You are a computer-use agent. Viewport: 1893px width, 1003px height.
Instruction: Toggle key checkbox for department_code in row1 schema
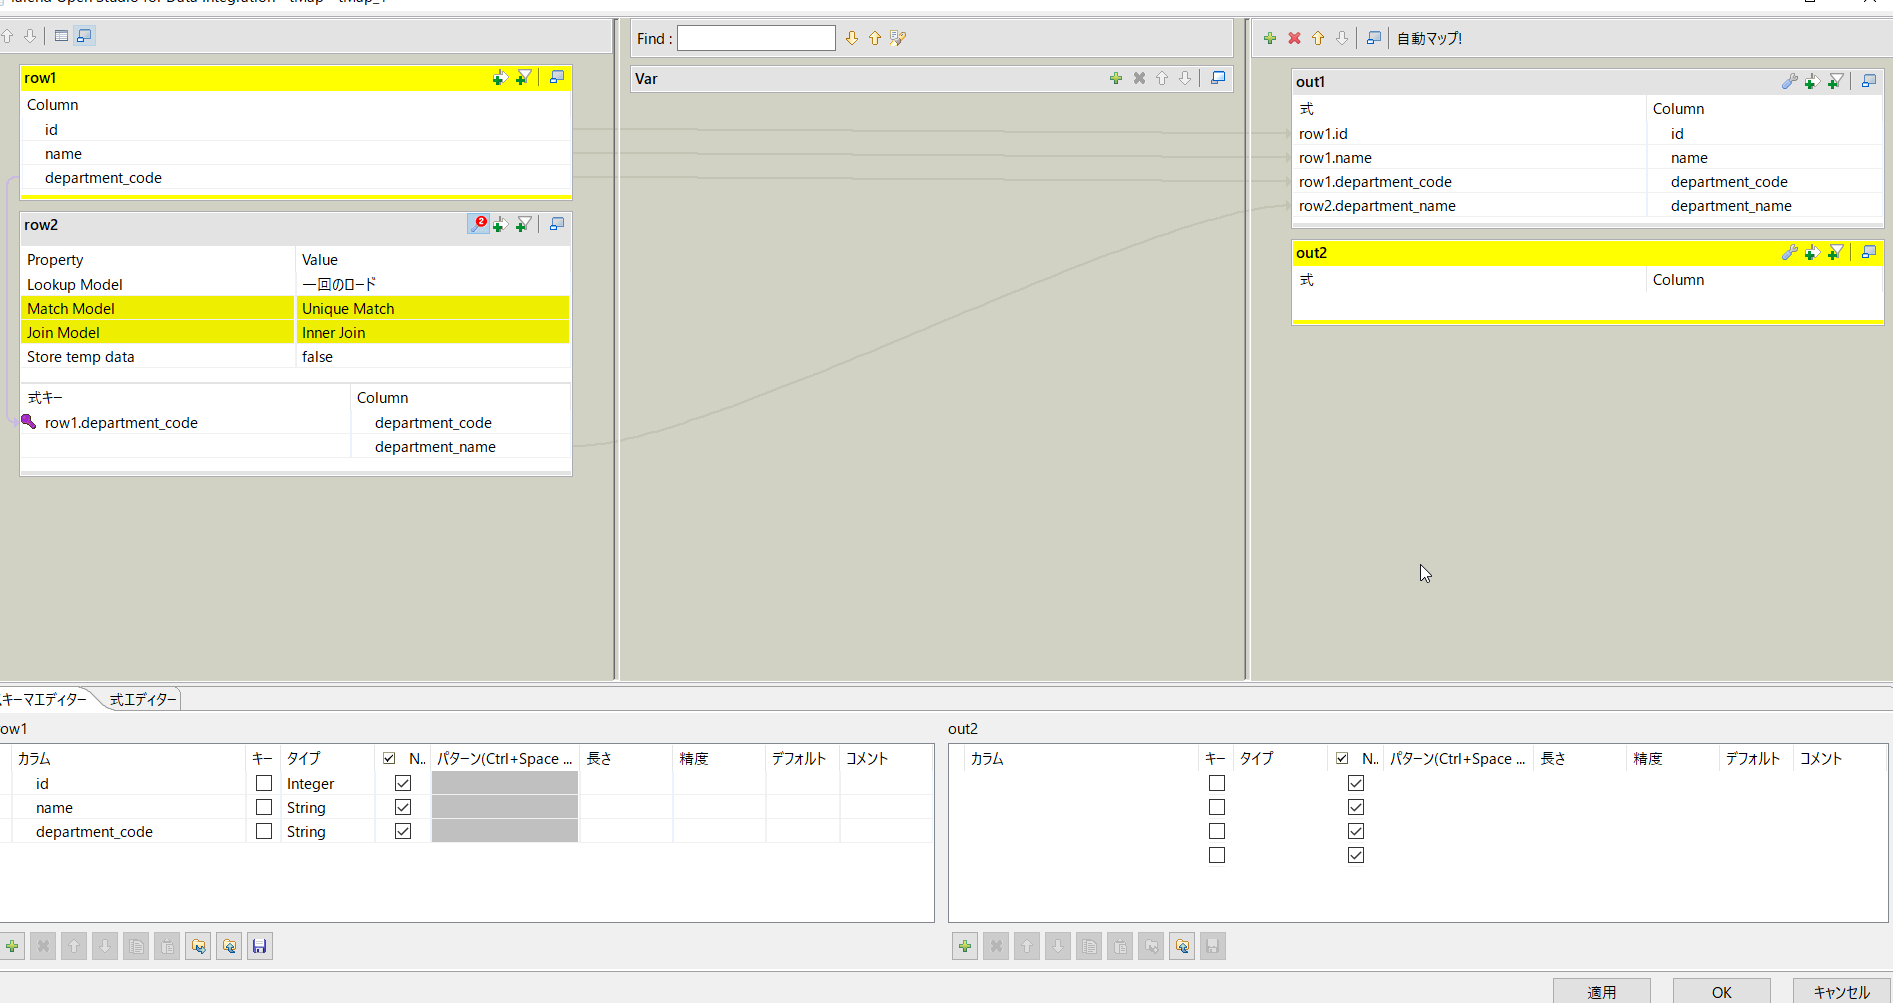point(264,831)
